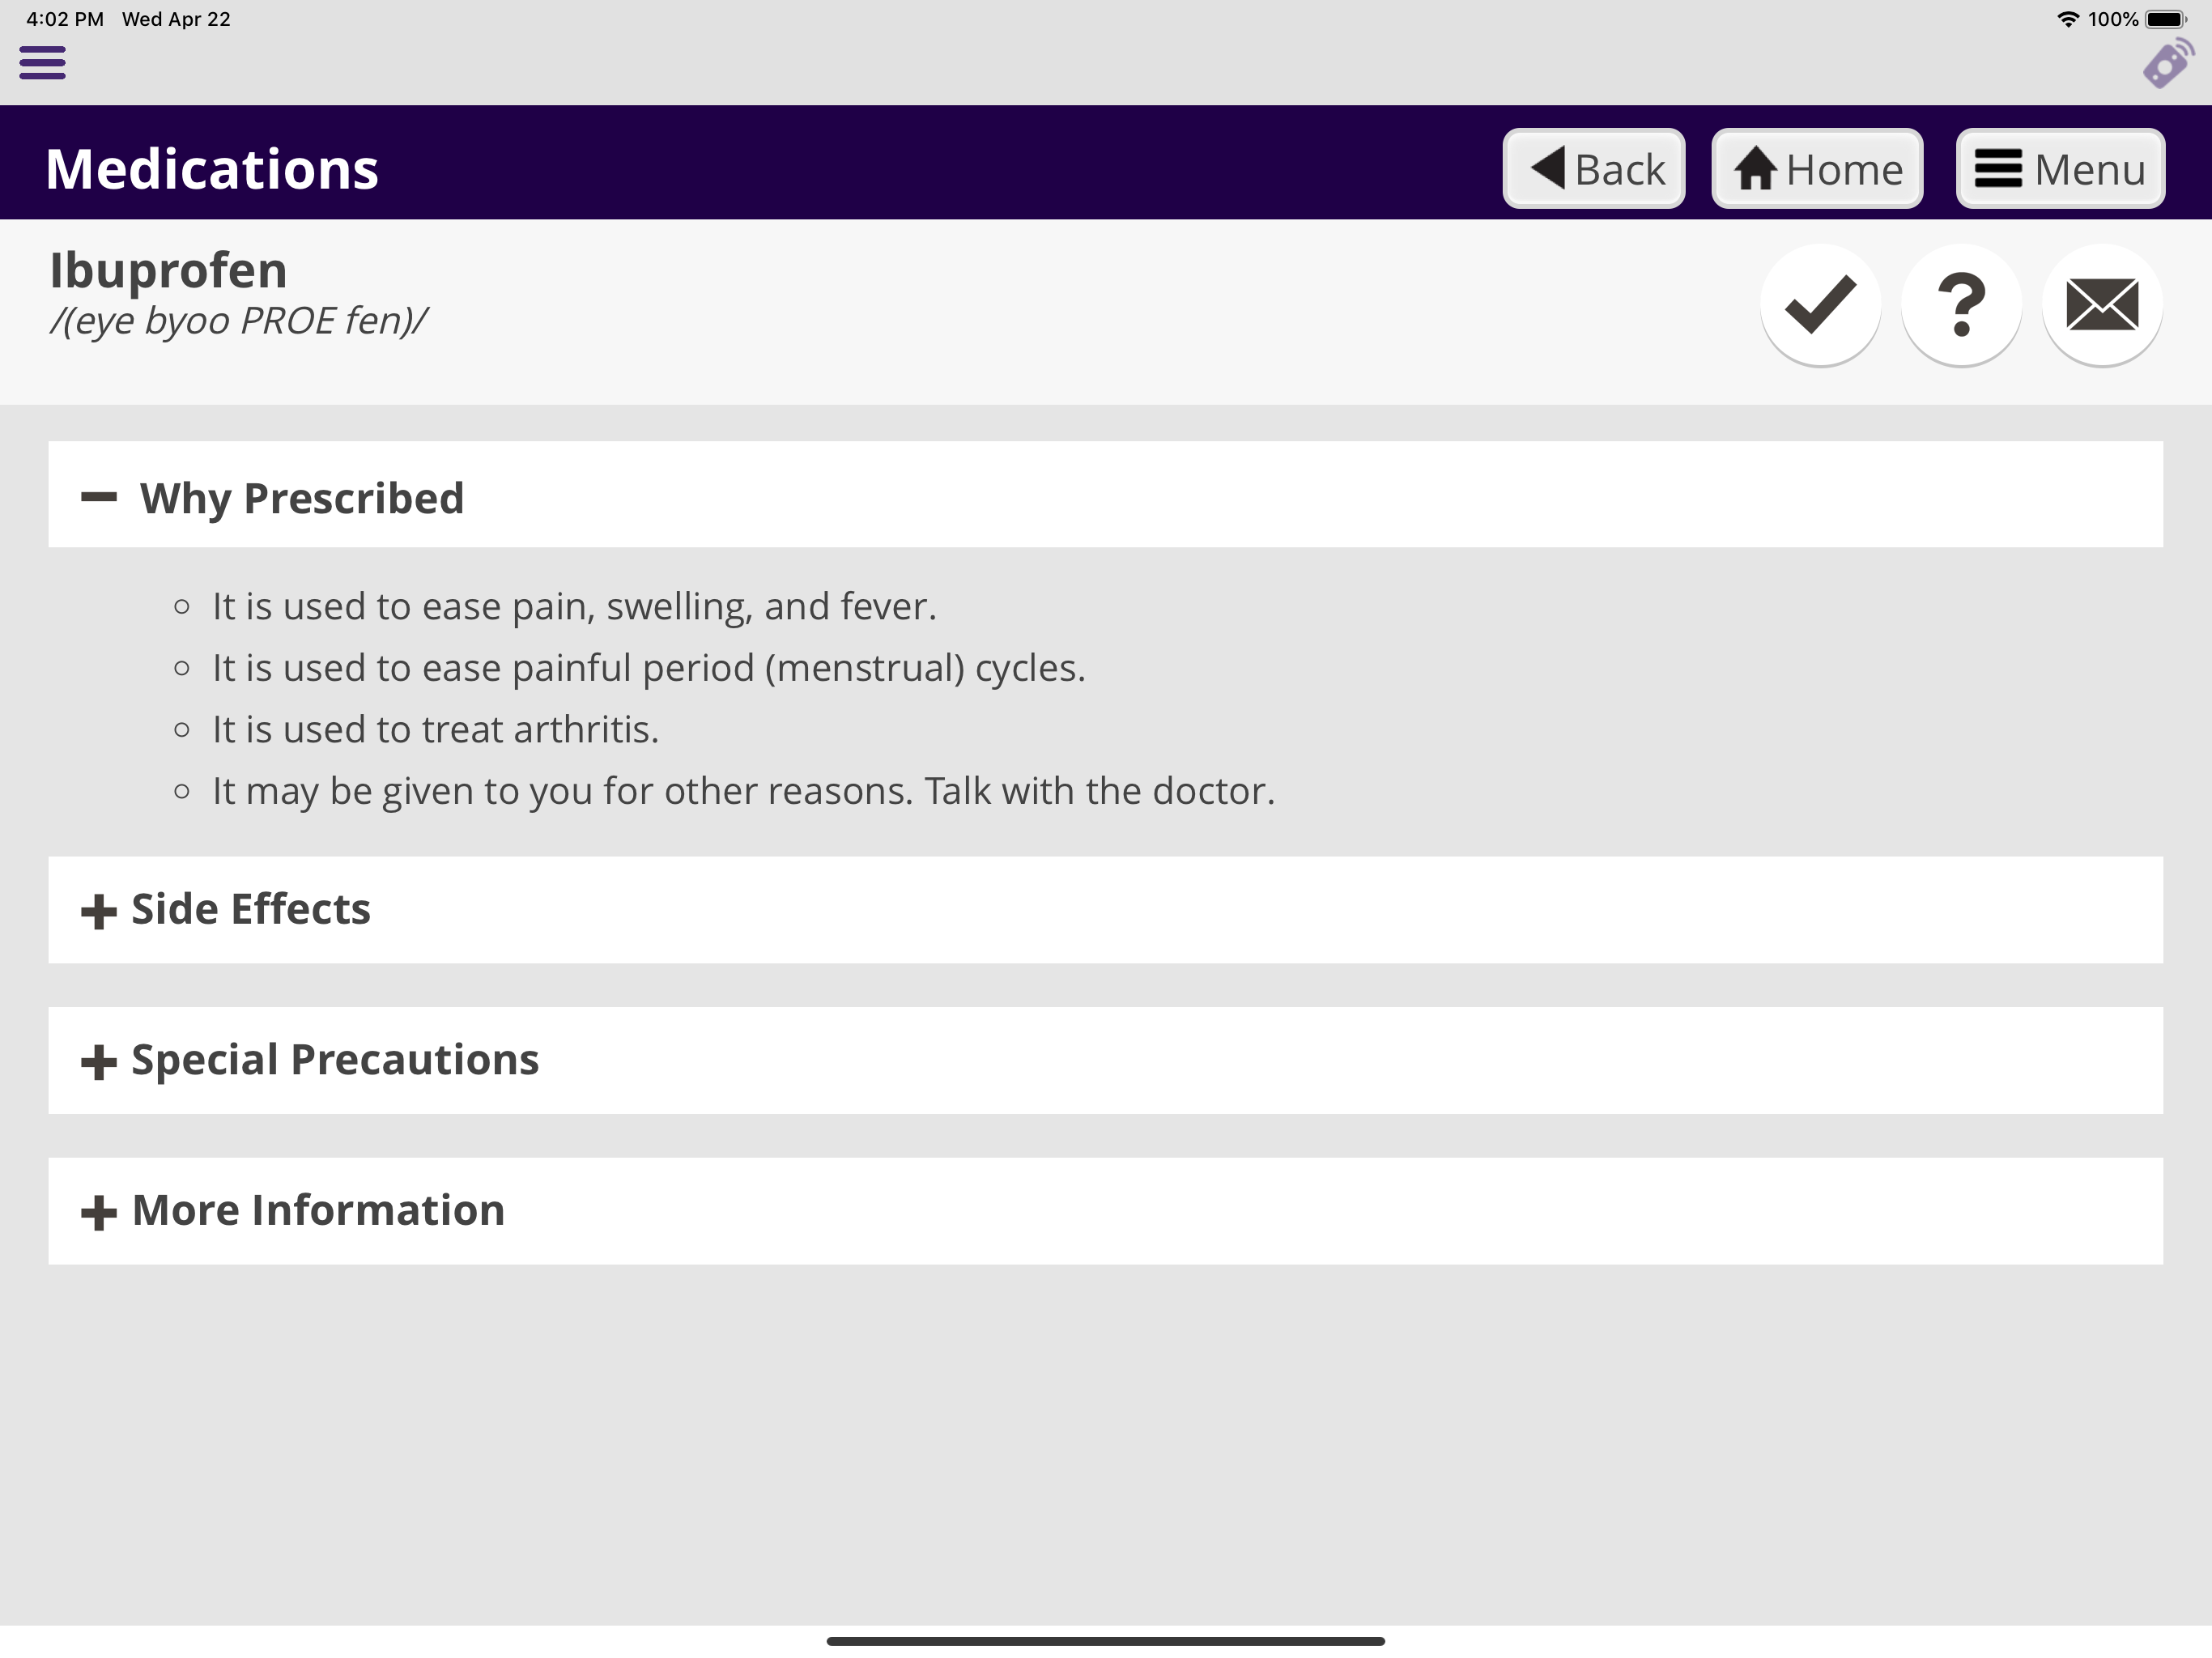Click the Back arrow icon

[1548, 167]
